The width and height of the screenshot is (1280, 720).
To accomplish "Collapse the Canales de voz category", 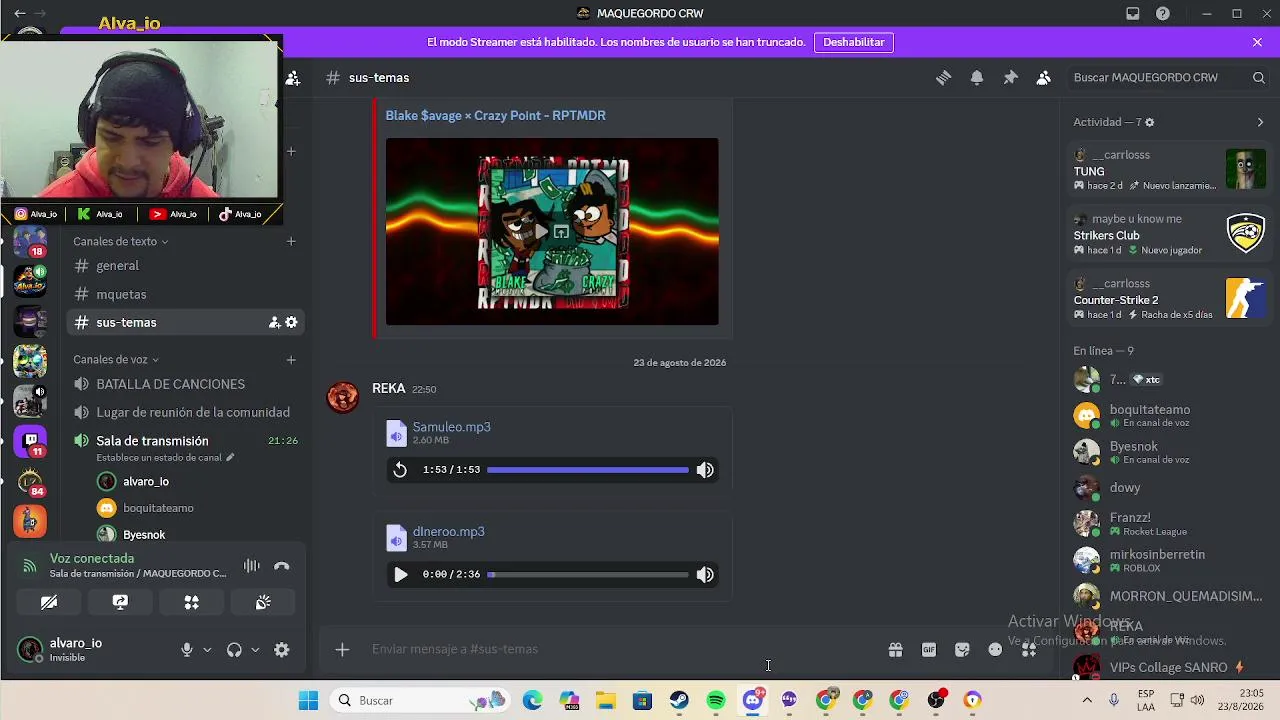I will [115, 360].
